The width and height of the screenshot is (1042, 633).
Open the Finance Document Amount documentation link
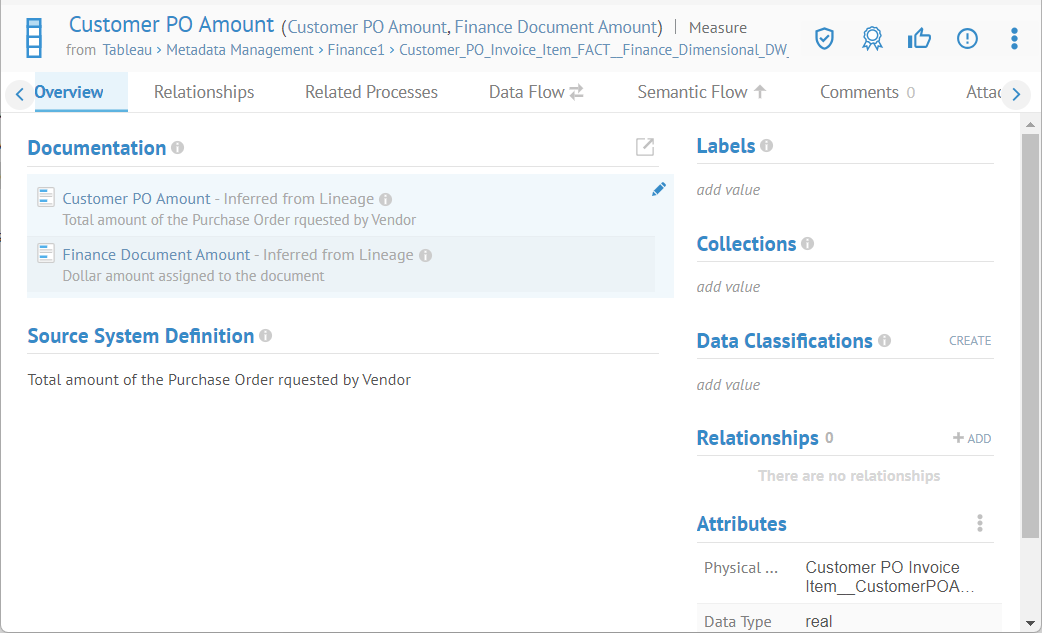pyautogui.click(x=156, y=255)
